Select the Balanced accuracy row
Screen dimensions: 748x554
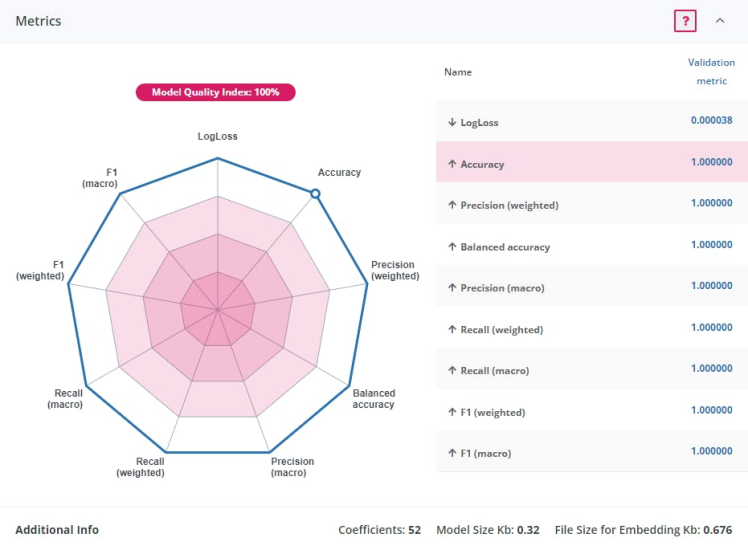(591, 246)
